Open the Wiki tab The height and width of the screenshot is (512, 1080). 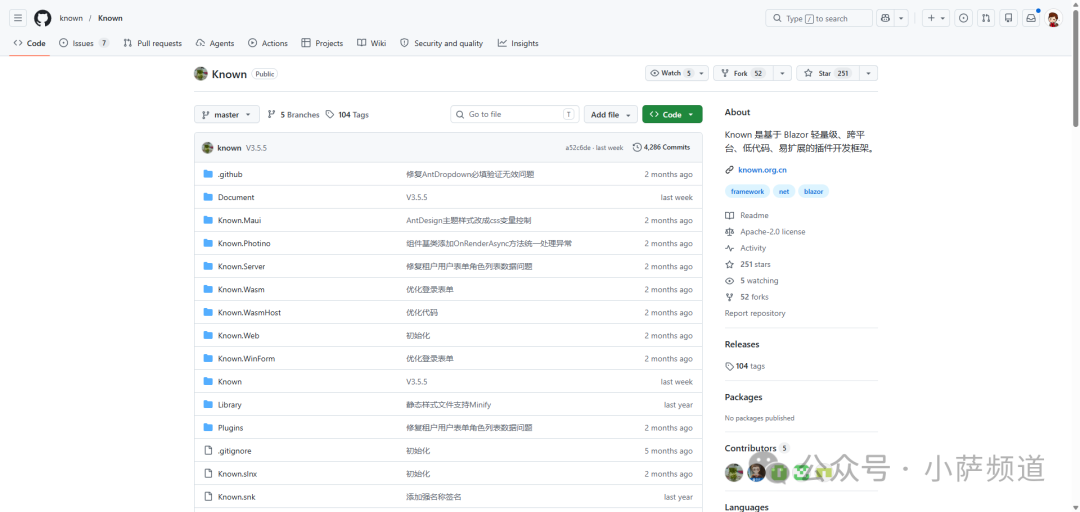[x=371, y=43]
